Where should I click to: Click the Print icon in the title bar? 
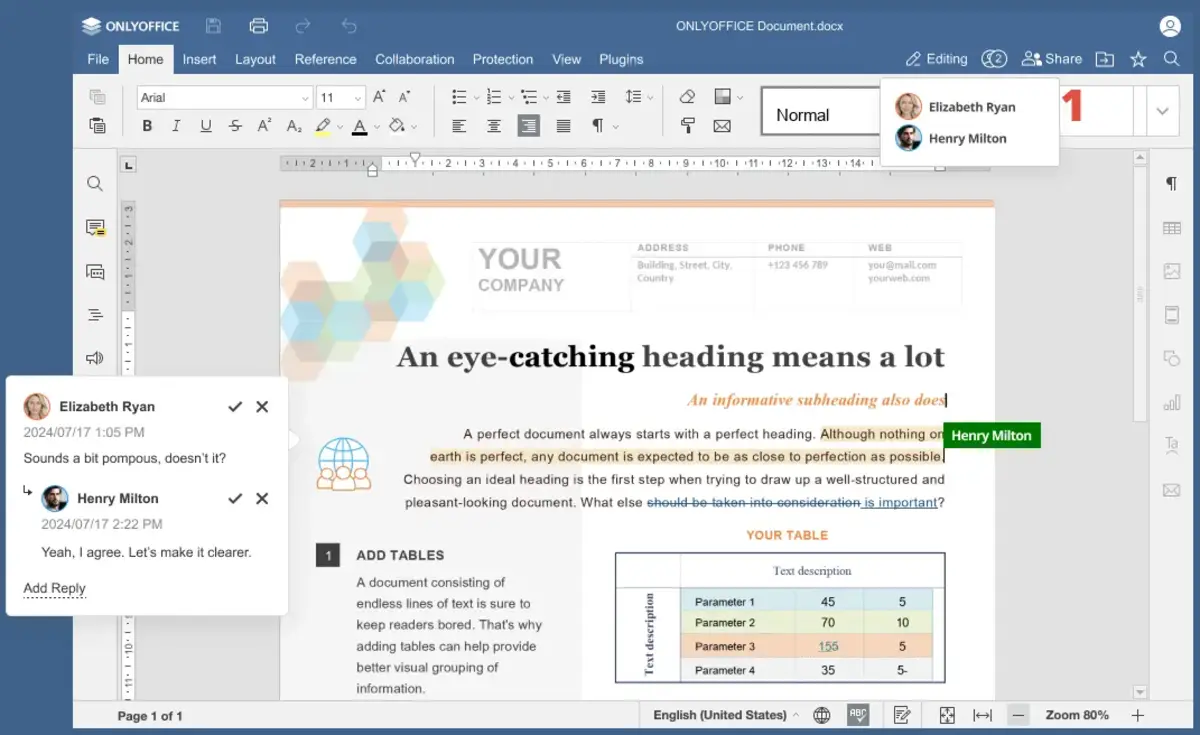tap(259, 26)
